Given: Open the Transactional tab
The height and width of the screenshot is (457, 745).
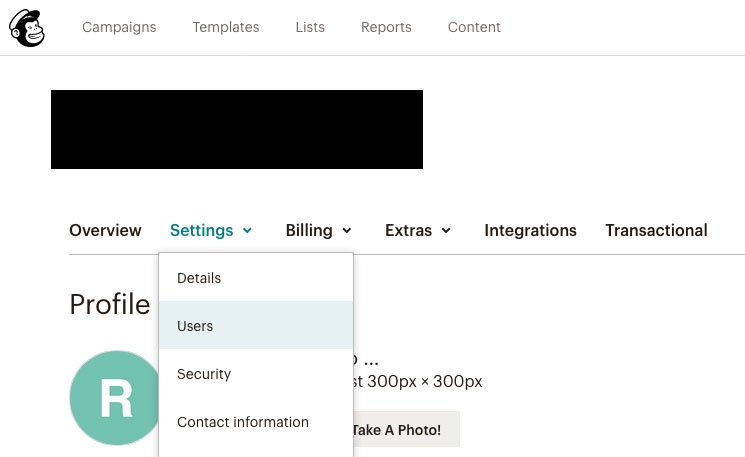Looking at the screenshot, I should coord(656,230).
